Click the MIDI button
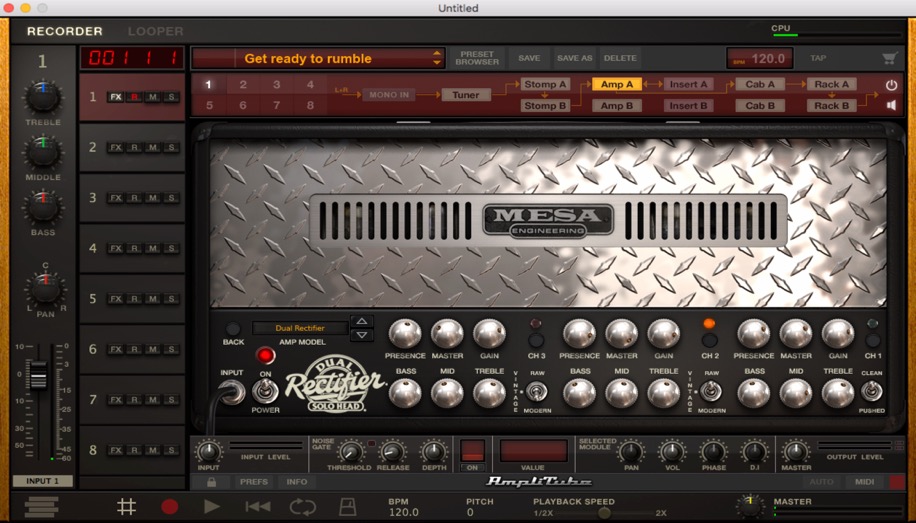Image resolution: width=916 pixels, height=523 pixels. click(x=865, y=482)
